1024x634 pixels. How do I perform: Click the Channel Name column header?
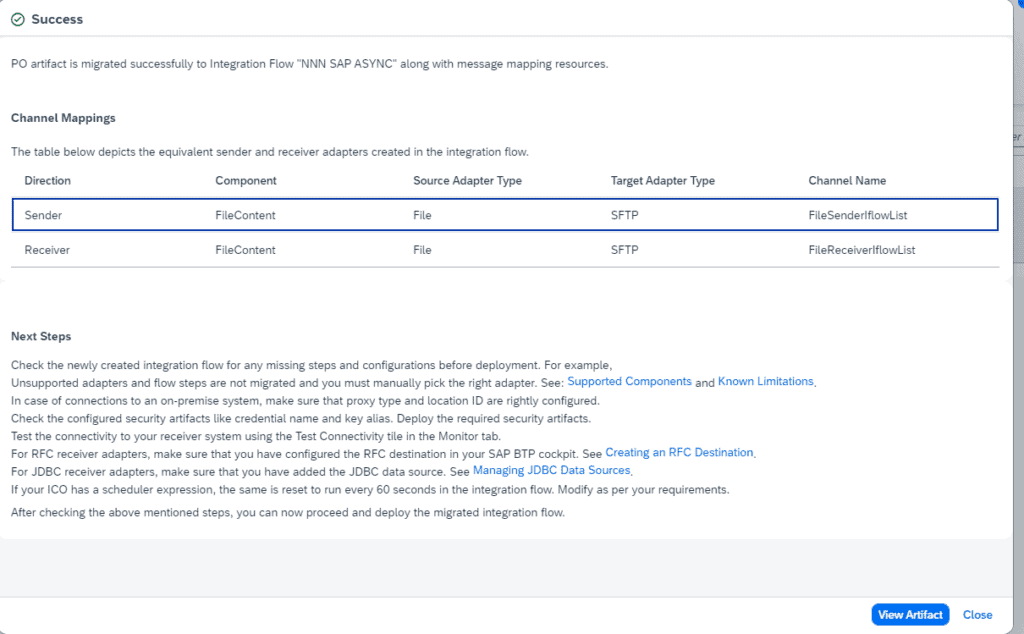coord(847,180)
